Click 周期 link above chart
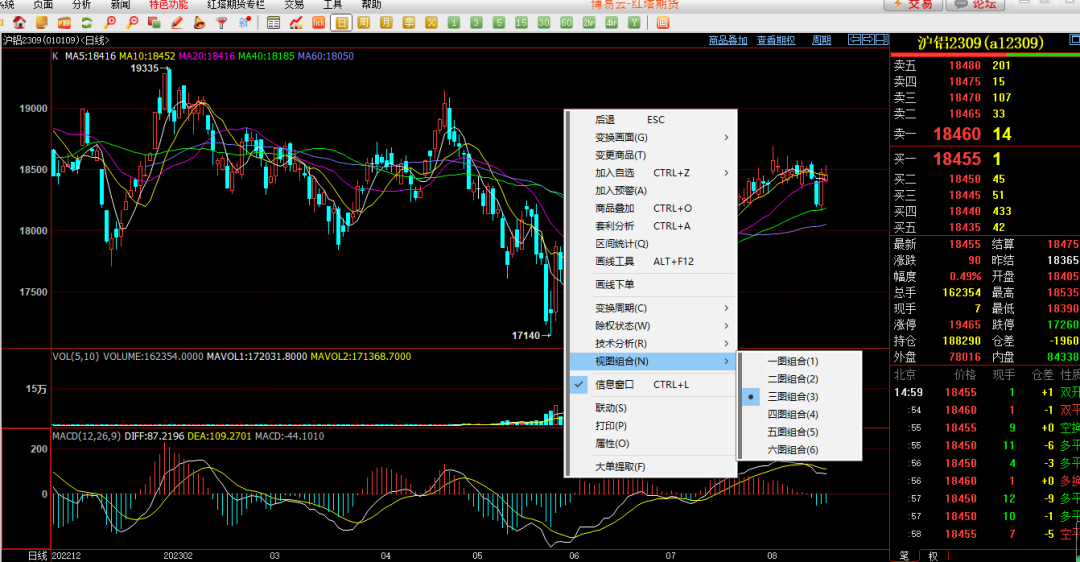The image size is (1080, 562). [x=821, y=41]
